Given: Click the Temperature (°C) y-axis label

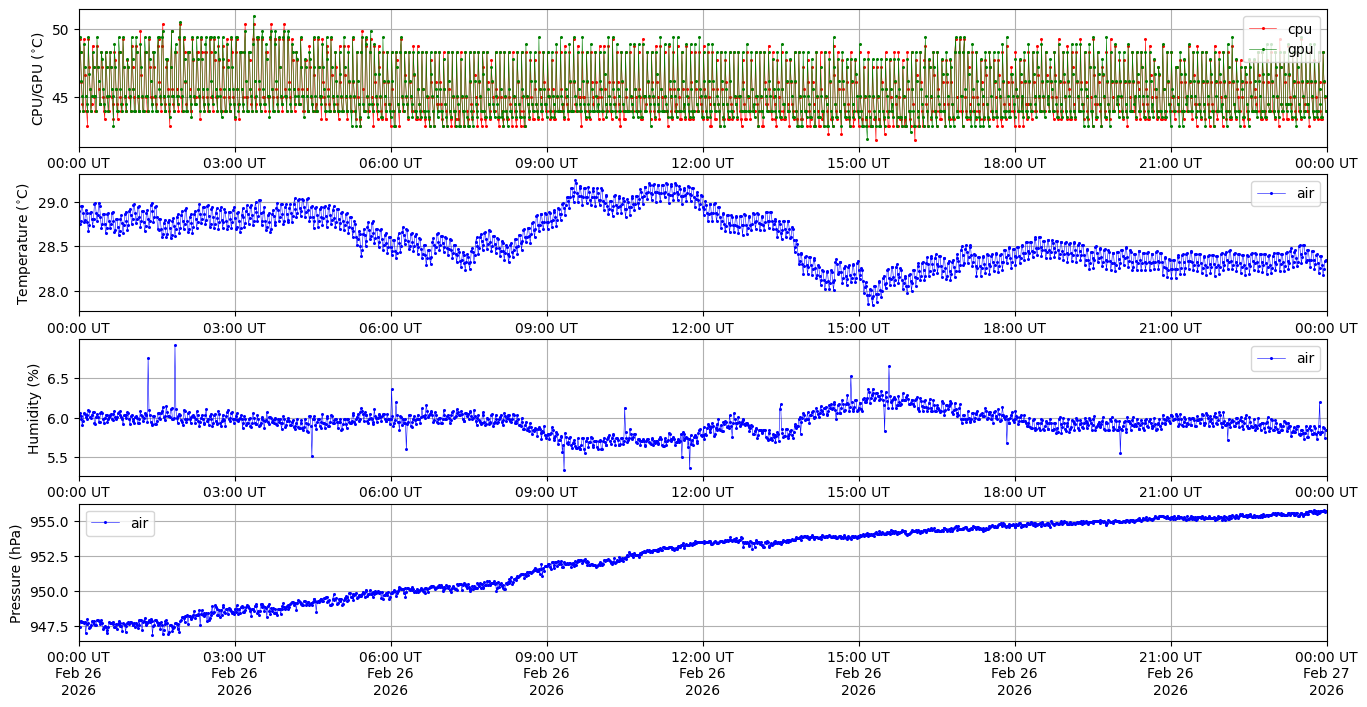Looking at the screenshot, I should pyautogui.click(x=23, y=243).
